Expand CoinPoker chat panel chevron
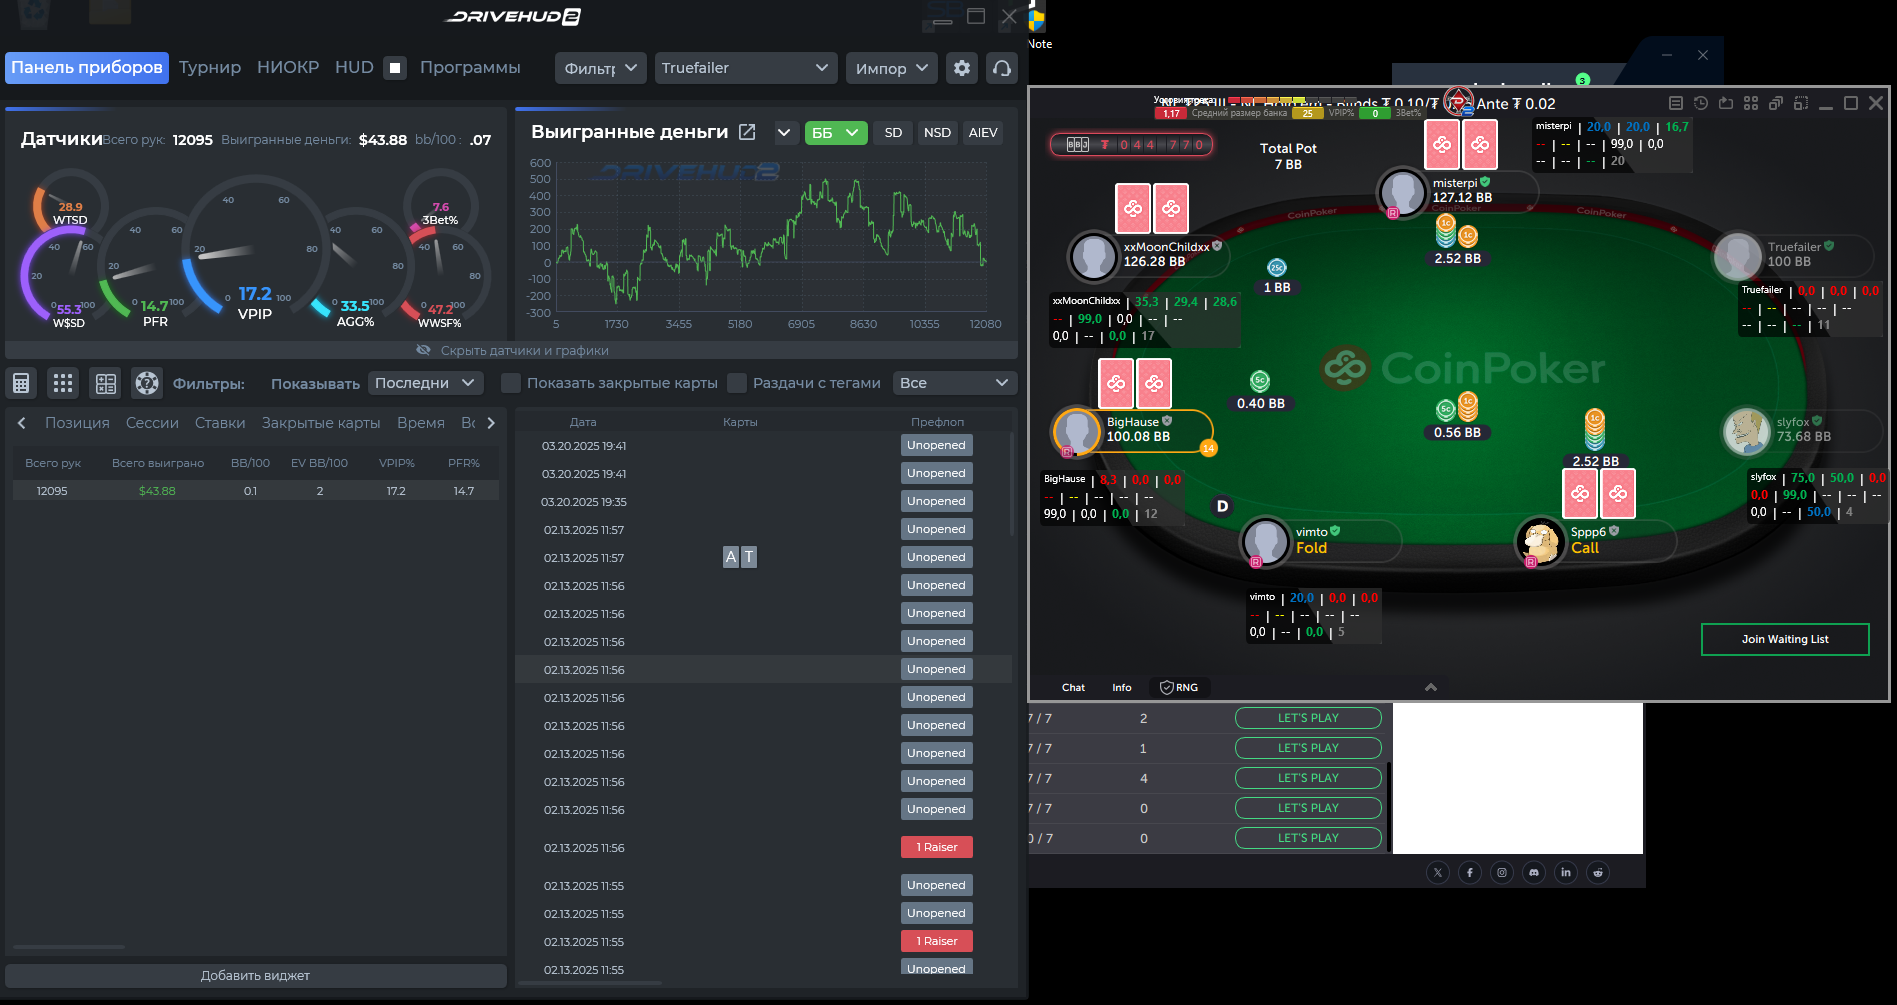Screen dimensions: 1897x1005 (x=1431, y=687)
